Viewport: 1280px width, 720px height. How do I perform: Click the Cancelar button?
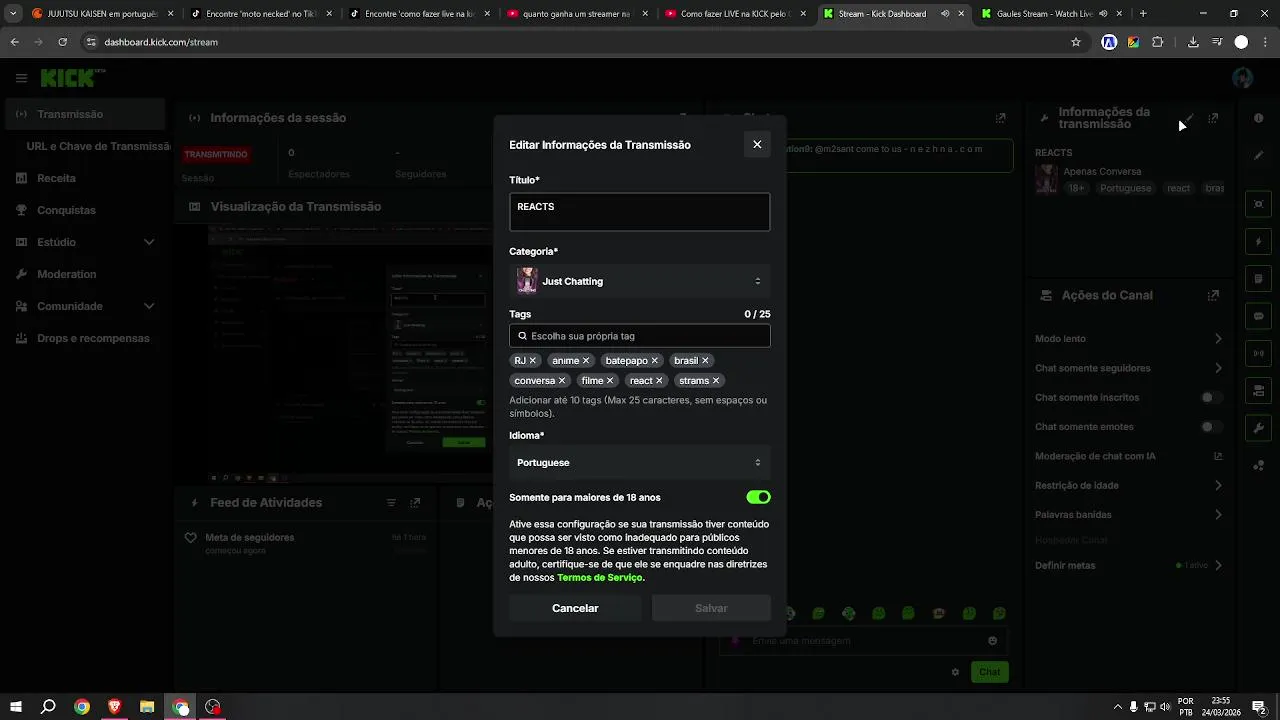575,608
